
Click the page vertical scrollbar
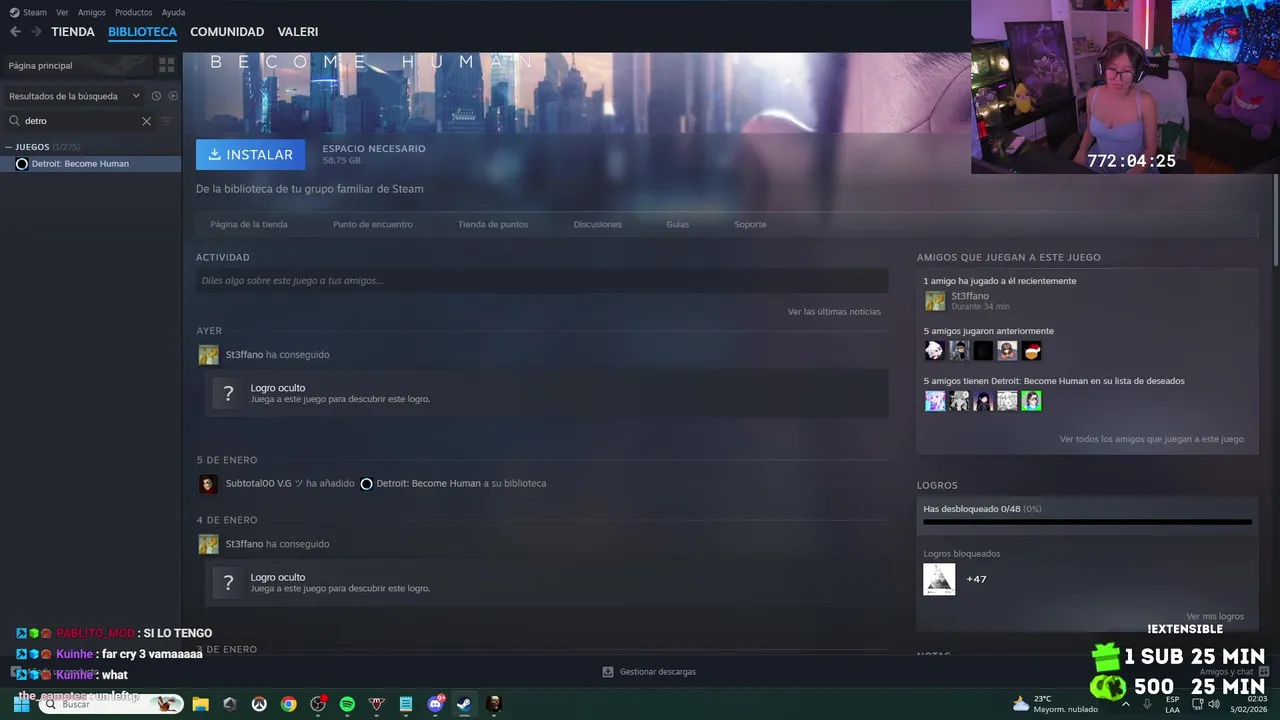(1275, 220)
